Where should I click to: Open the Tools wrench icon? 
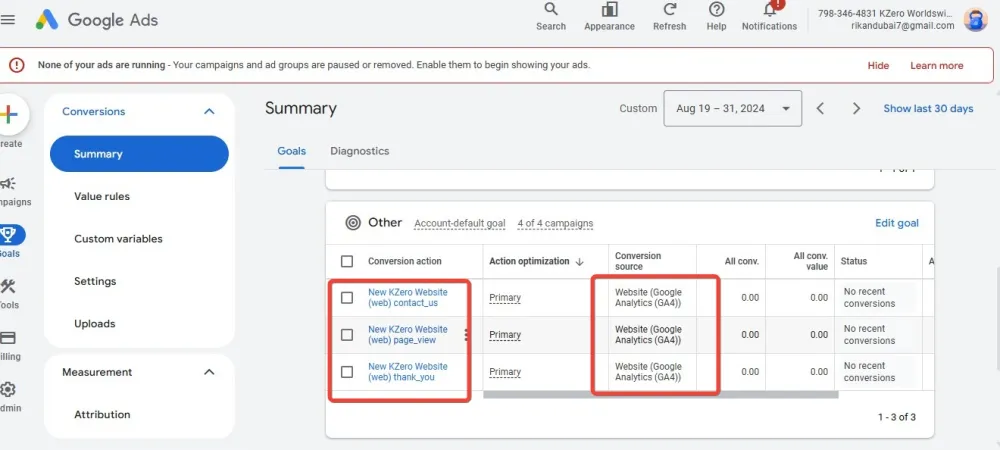pos(8,287)
